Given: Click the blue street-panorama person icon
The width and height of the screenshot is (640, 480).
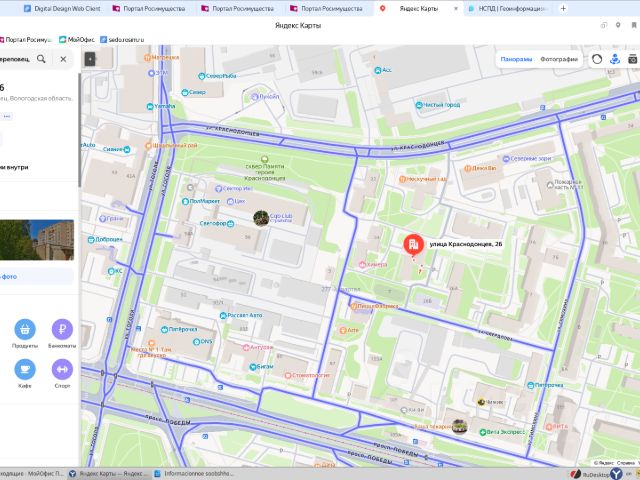Looking at the screenshot, I should click(x=615, y=59).
